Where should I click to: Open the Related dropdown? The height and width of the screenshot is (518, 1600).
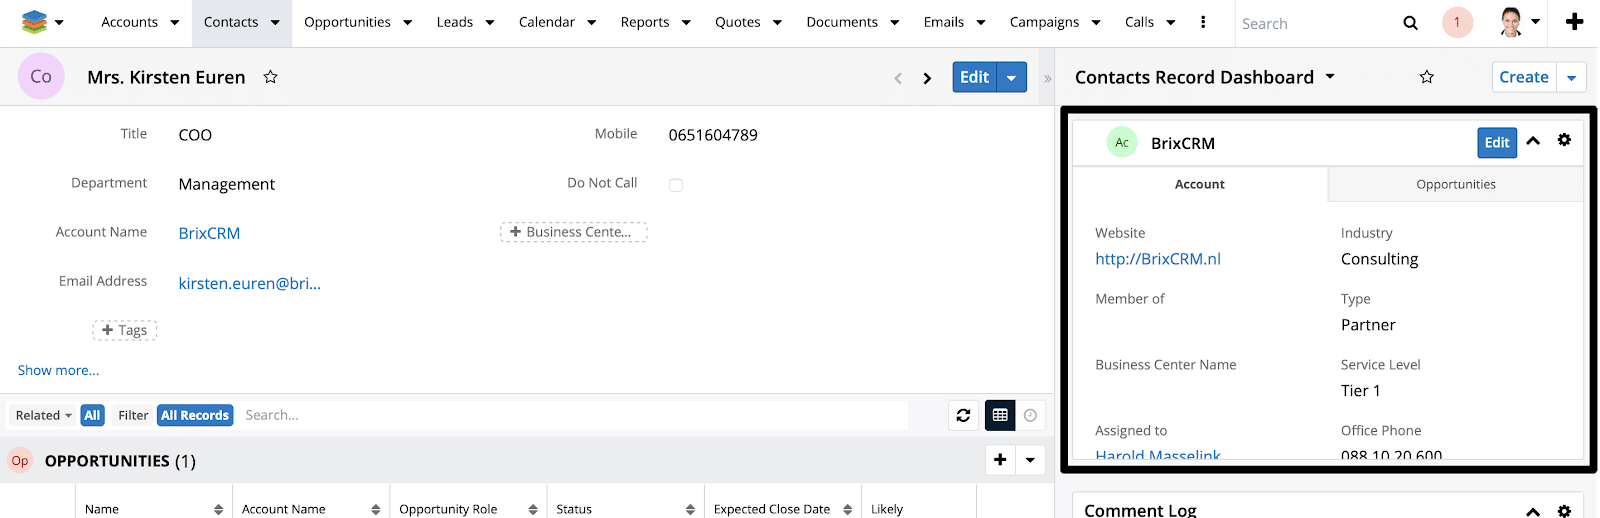pyautogui.click(x=43, y=415)
